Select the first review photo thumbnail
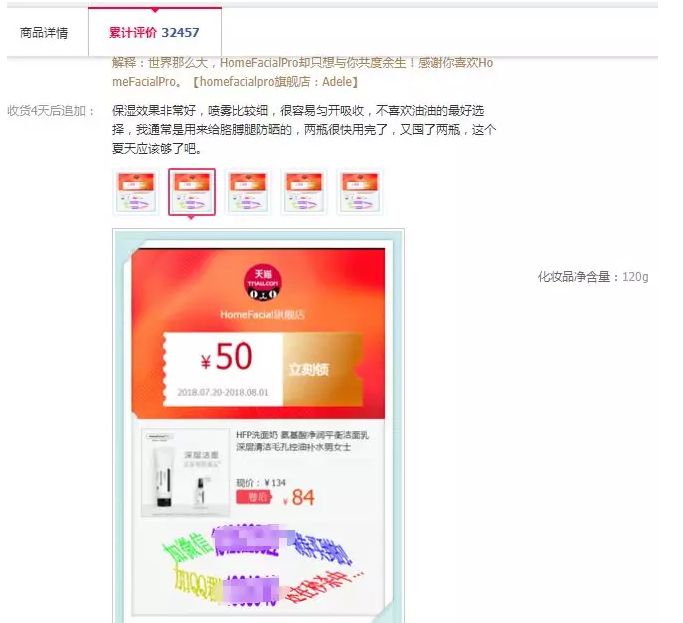This screenshot has height=623, width=683. [x=136, y=192]
